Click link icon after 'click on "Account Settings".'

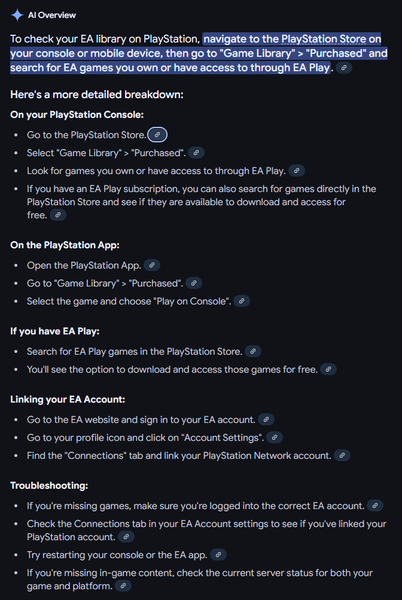[x=275, y=437]
